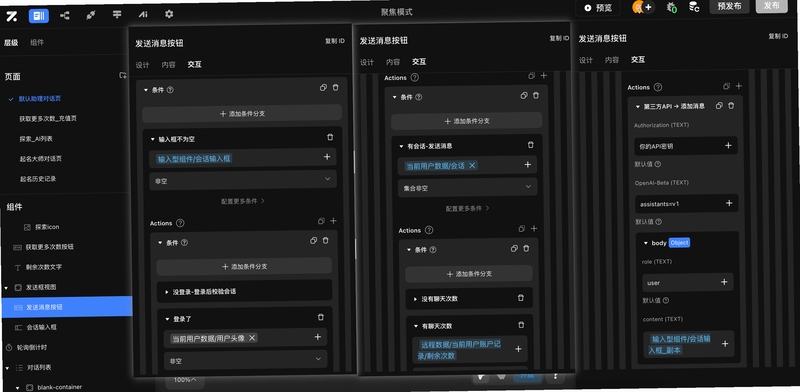800x392 pixels.
Task: Open the bug debug icon showing 0
Action: click(x=671, y=7)
